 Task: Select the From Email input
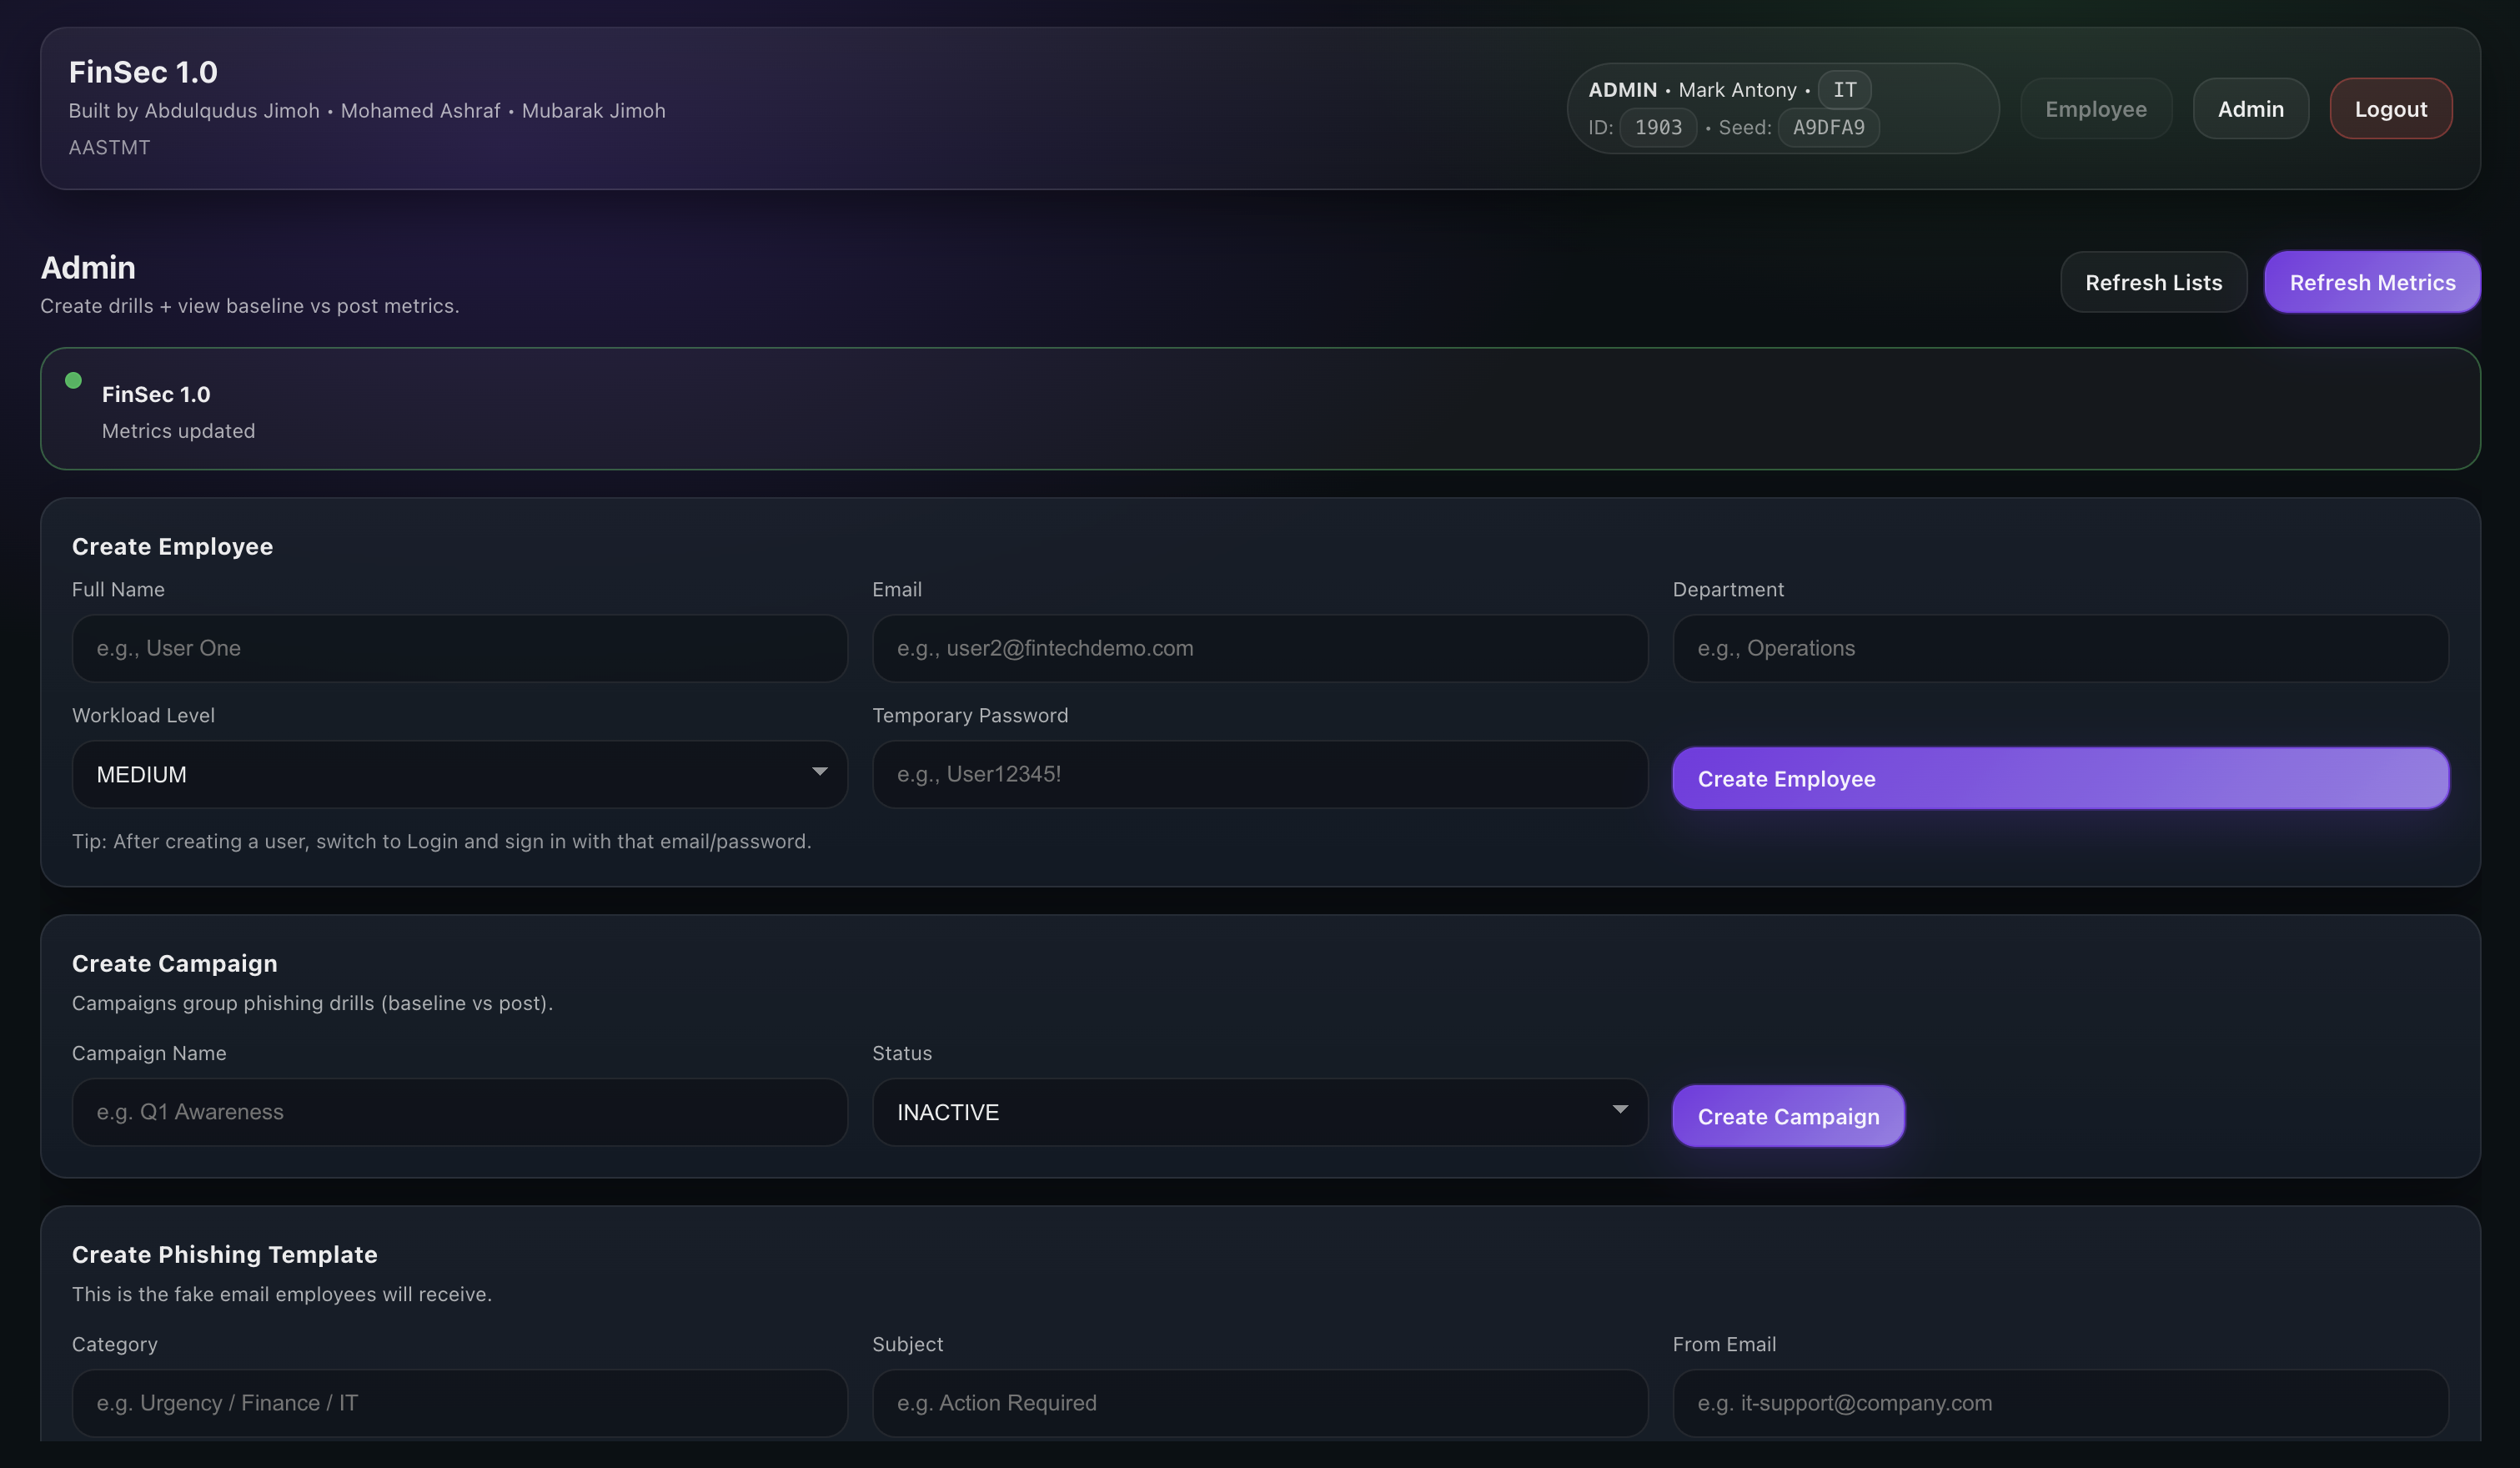[2059, 1402]
